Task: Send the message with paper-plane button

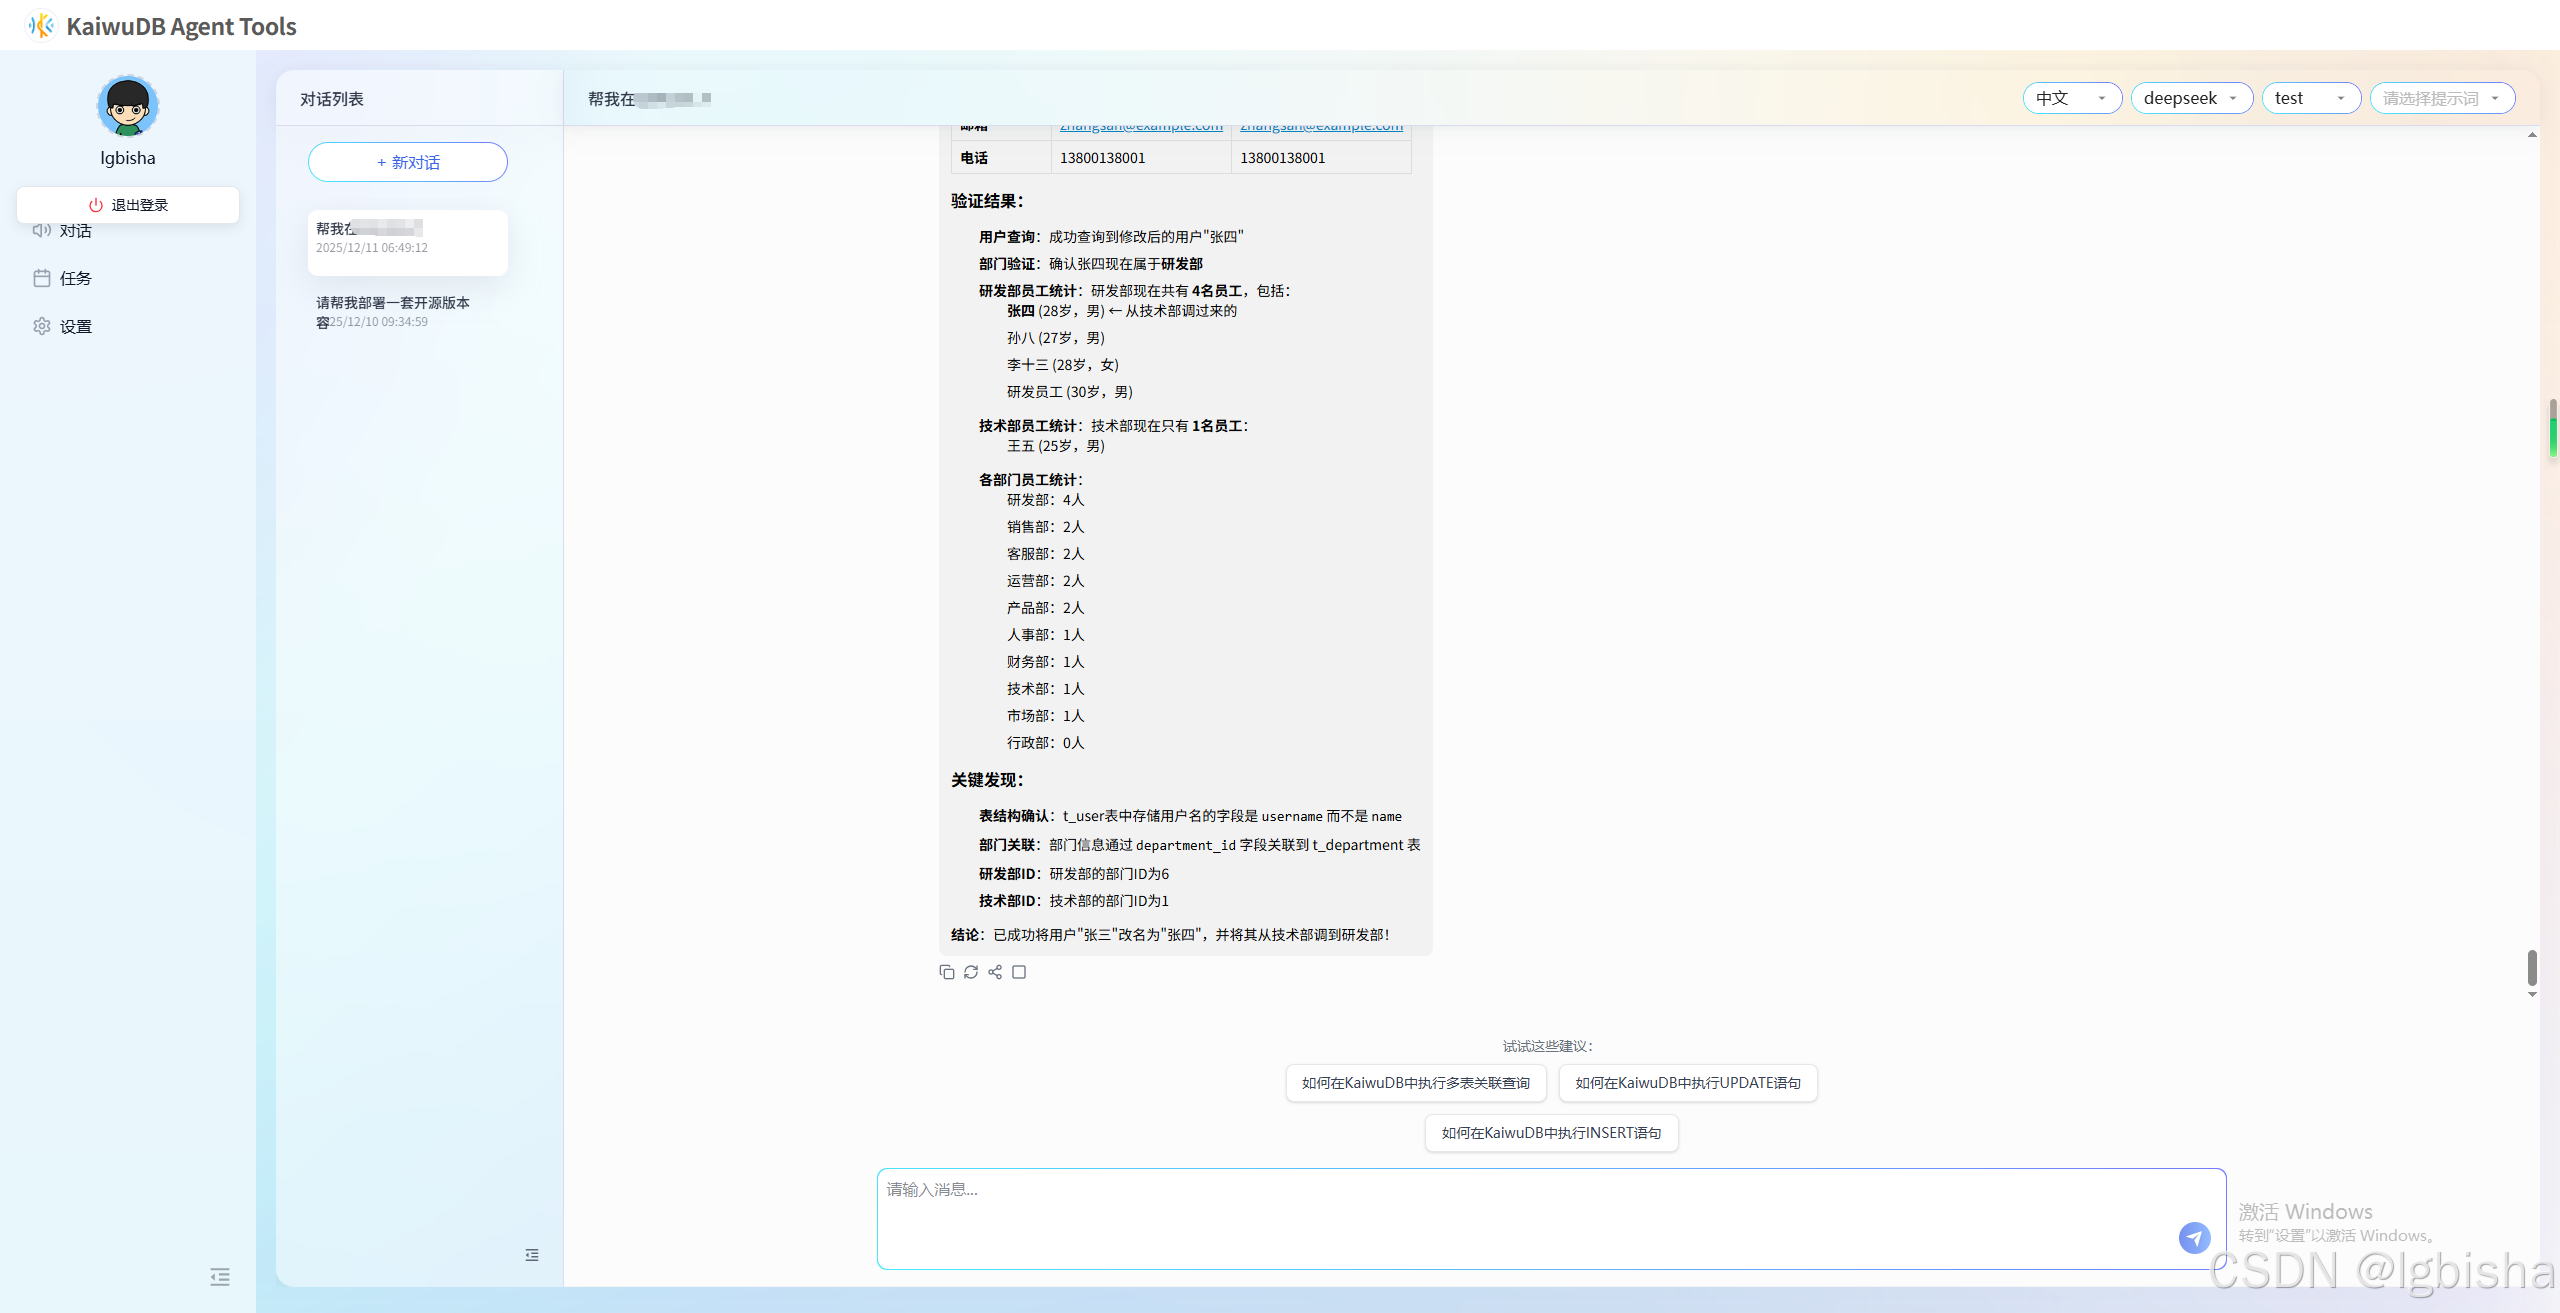Action: click(2194, 1237)
